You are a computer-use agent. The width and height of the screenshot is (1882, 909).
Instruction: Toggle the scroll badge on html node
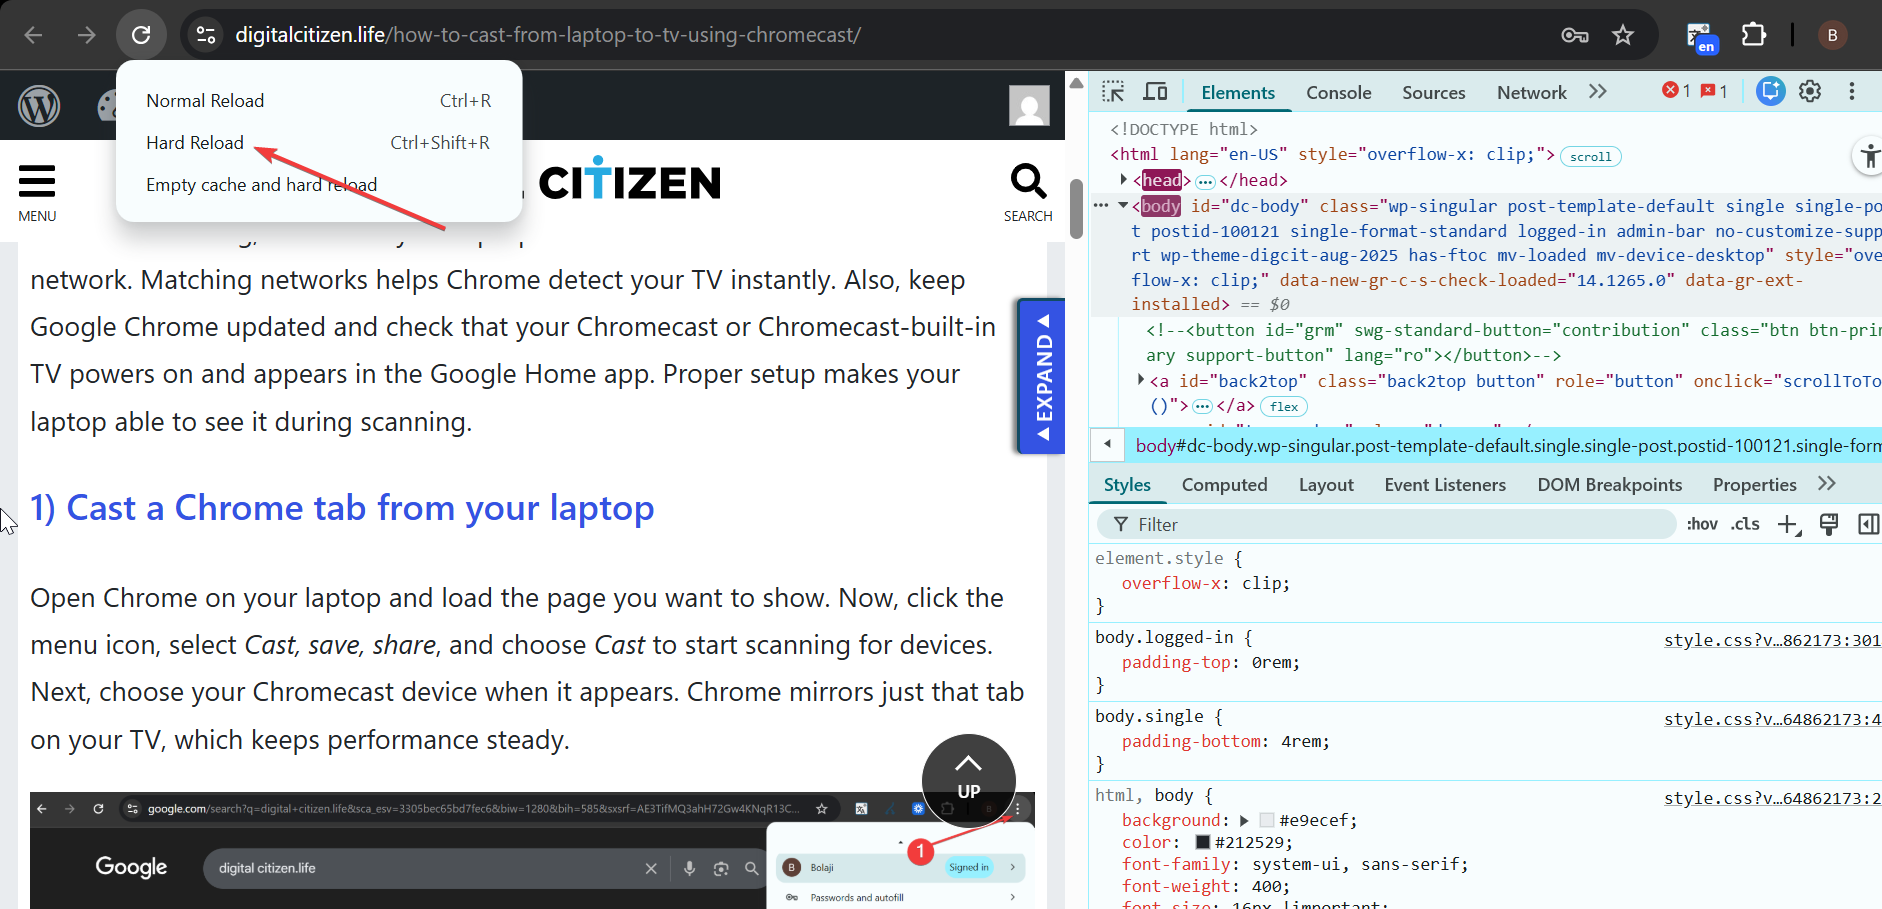coord(1590,157)
